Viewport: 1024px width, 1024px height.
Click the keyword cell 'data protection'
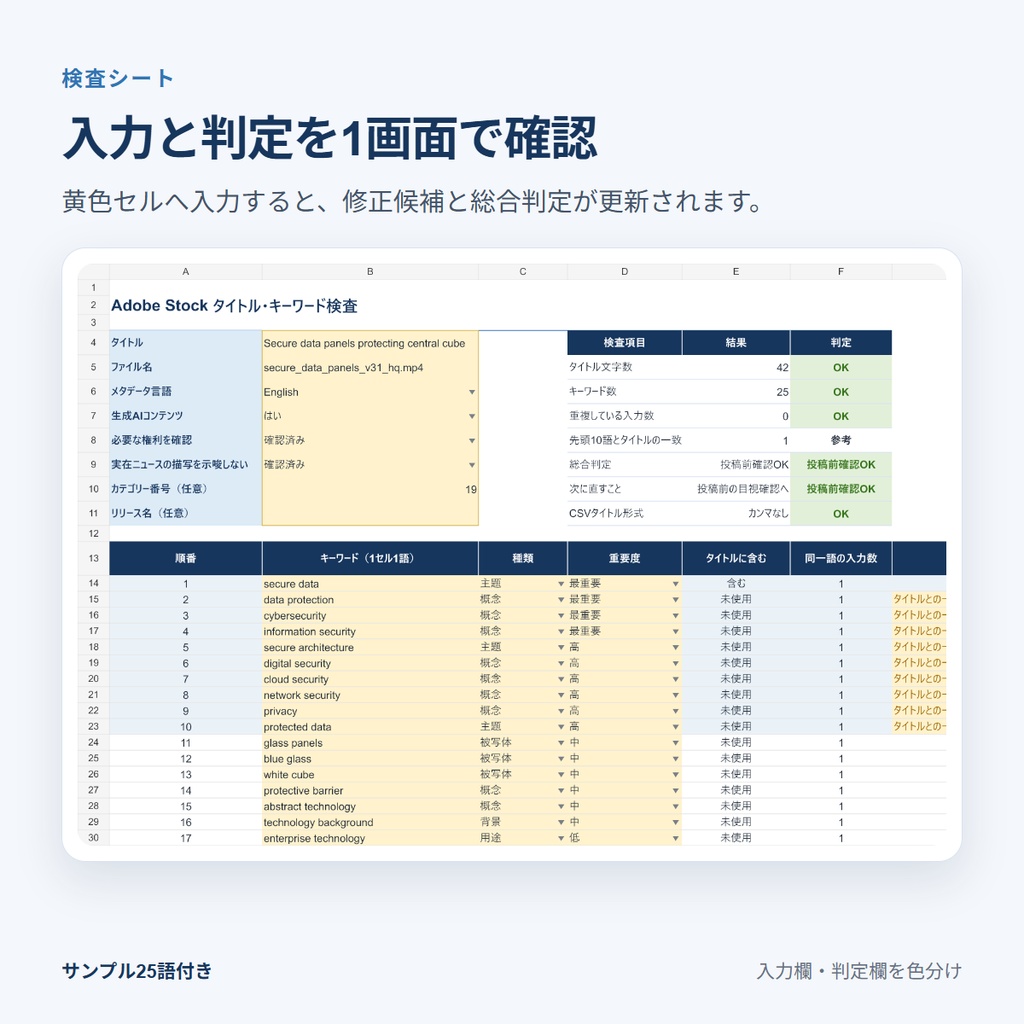[370, 600]
